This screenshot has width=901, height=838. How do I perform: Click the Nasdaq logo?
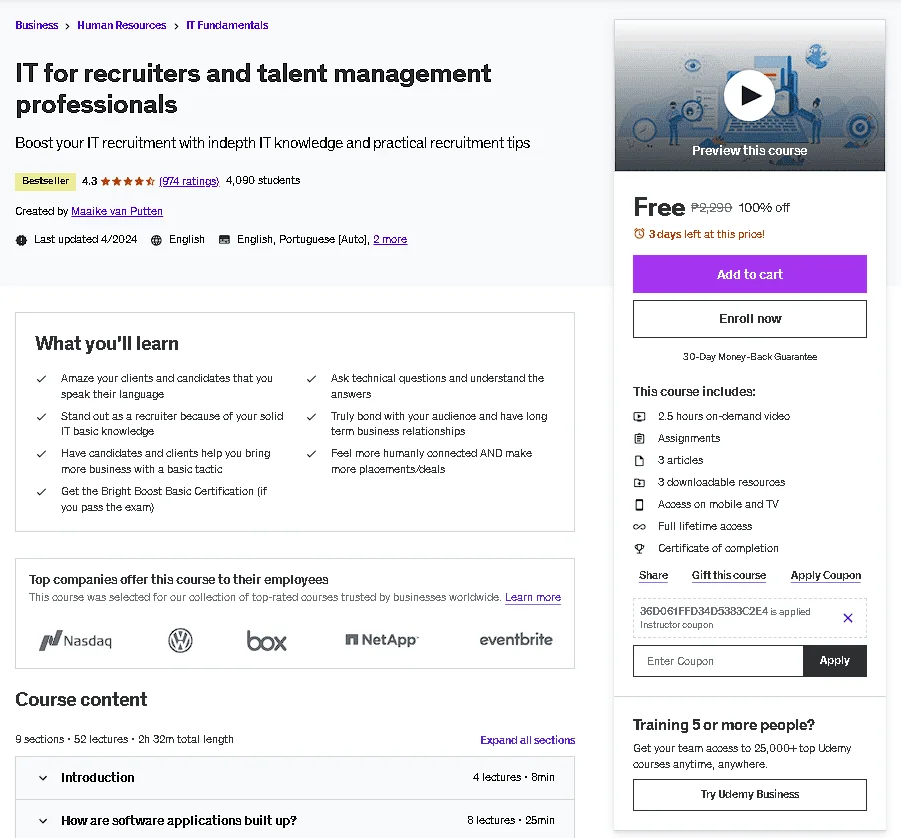point(75,640)
